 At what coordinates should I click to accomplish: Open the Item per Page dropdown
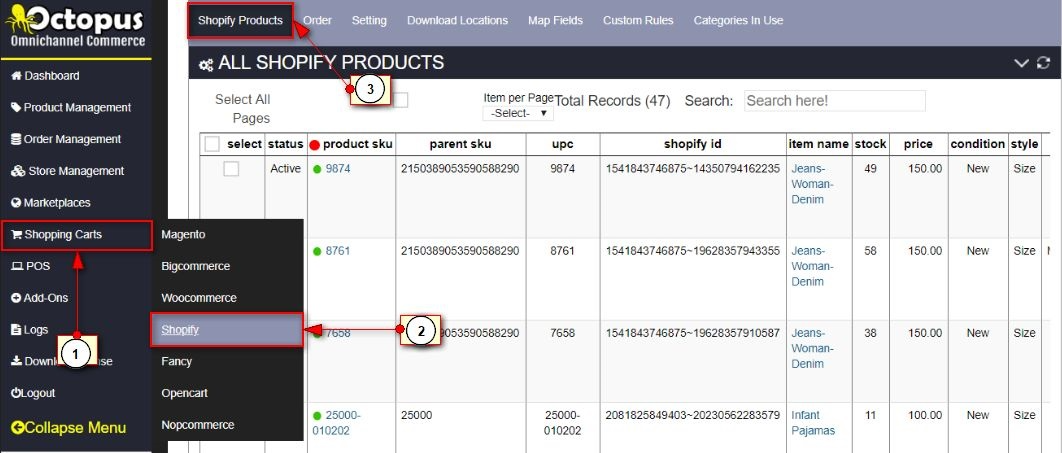(518, 113)
